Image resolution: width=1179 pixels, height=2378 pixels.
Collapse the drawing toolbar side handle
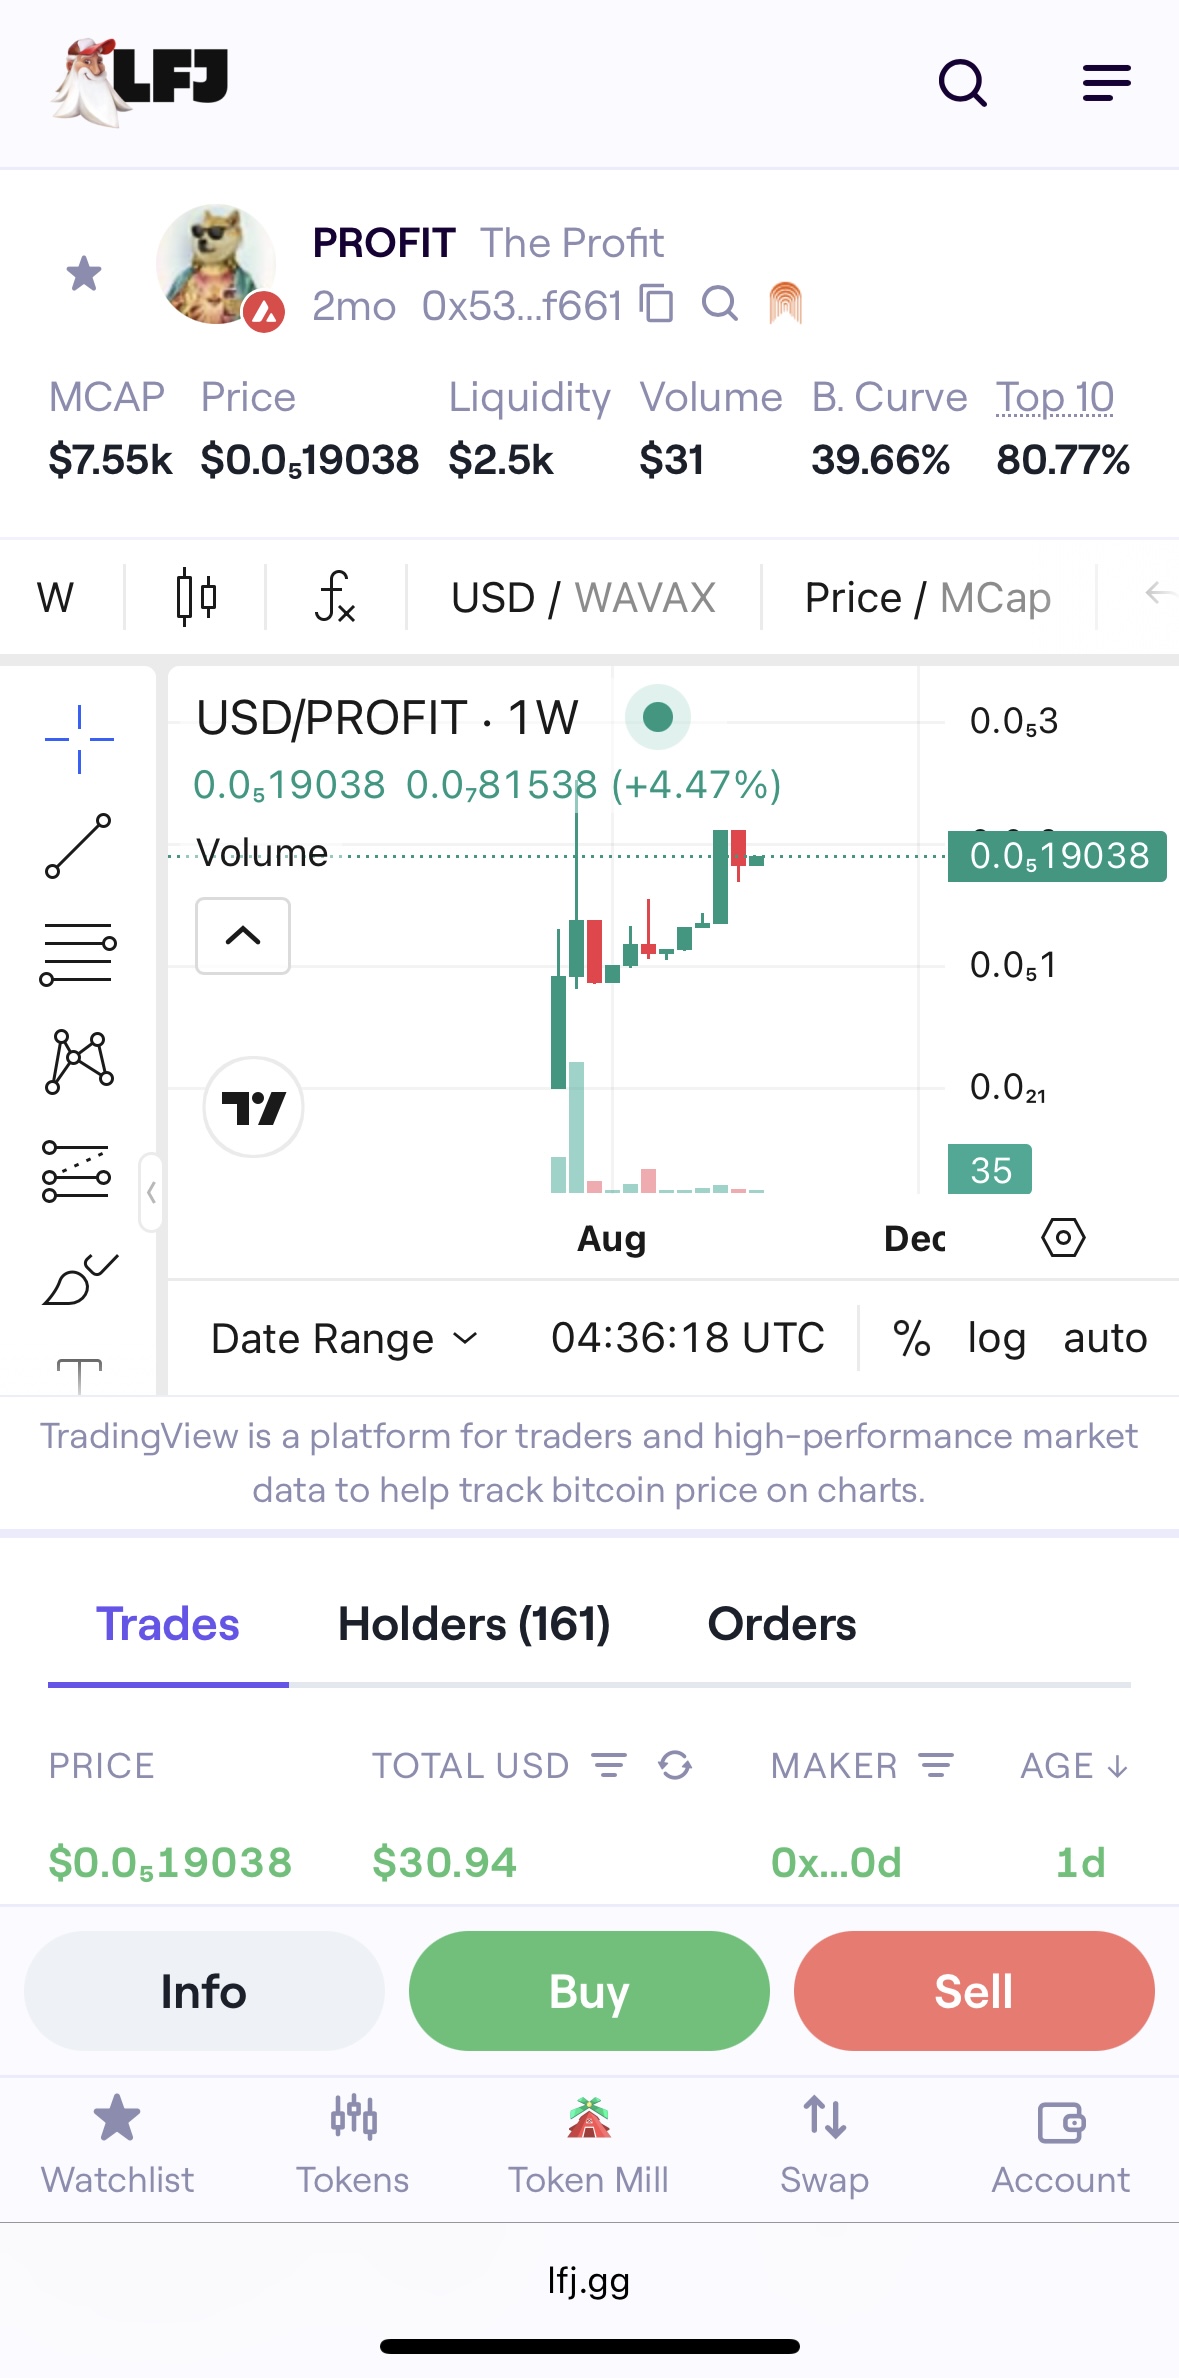pos(151,1192)
